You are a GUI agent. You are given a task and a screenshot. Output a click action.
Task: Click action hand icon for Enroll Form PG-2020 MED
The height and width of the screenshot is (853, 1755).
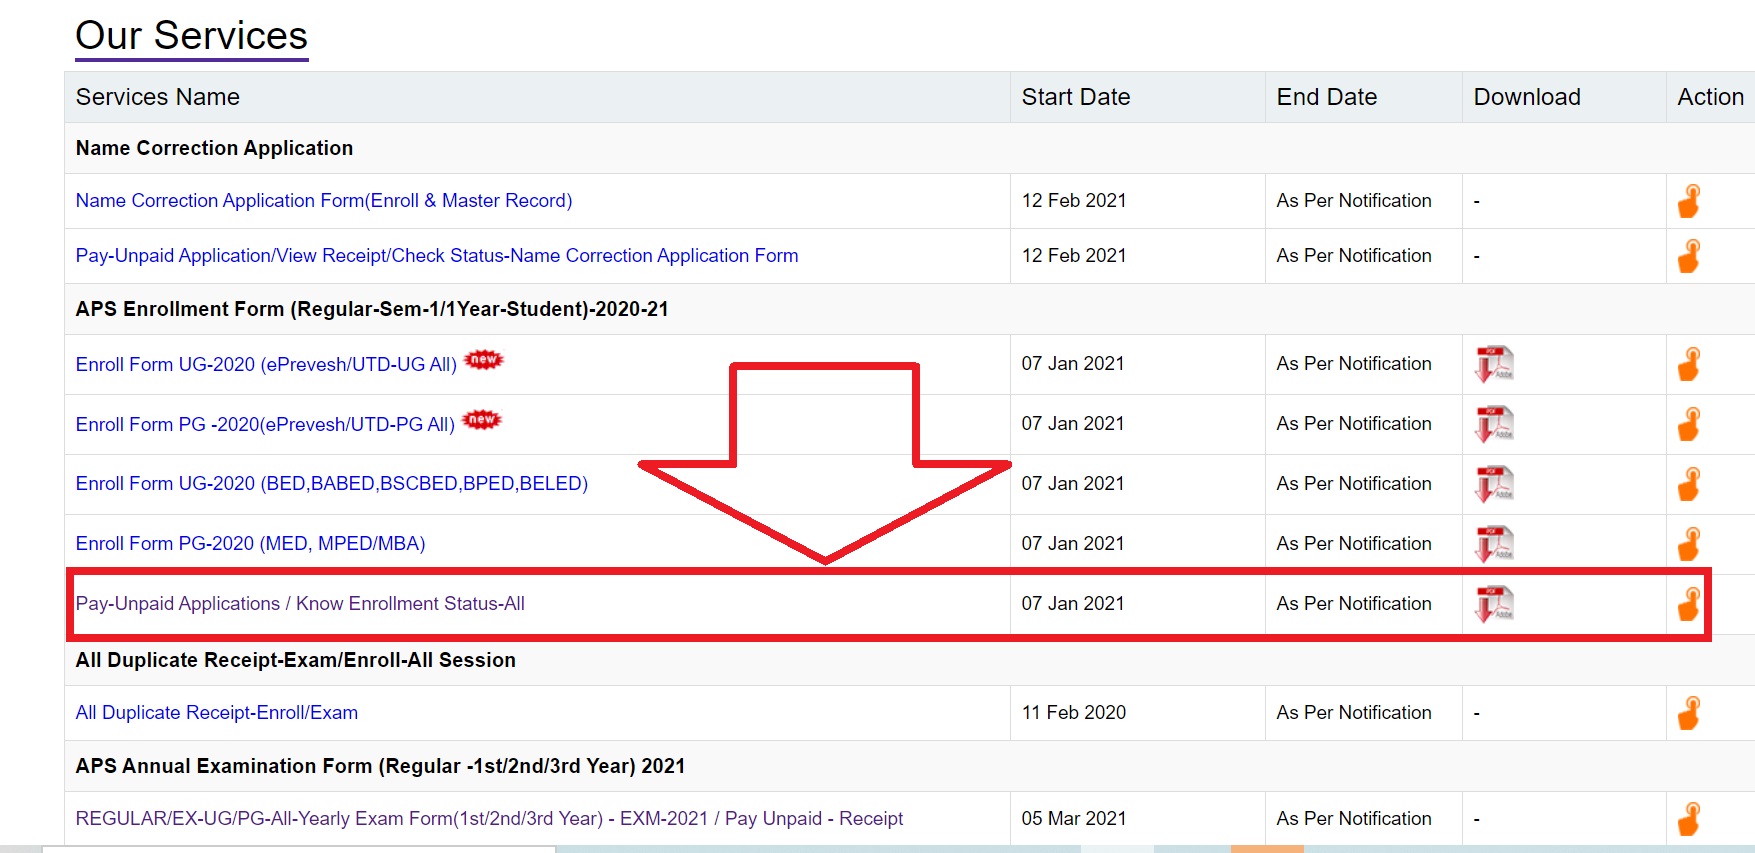[x=1689, y=544]
